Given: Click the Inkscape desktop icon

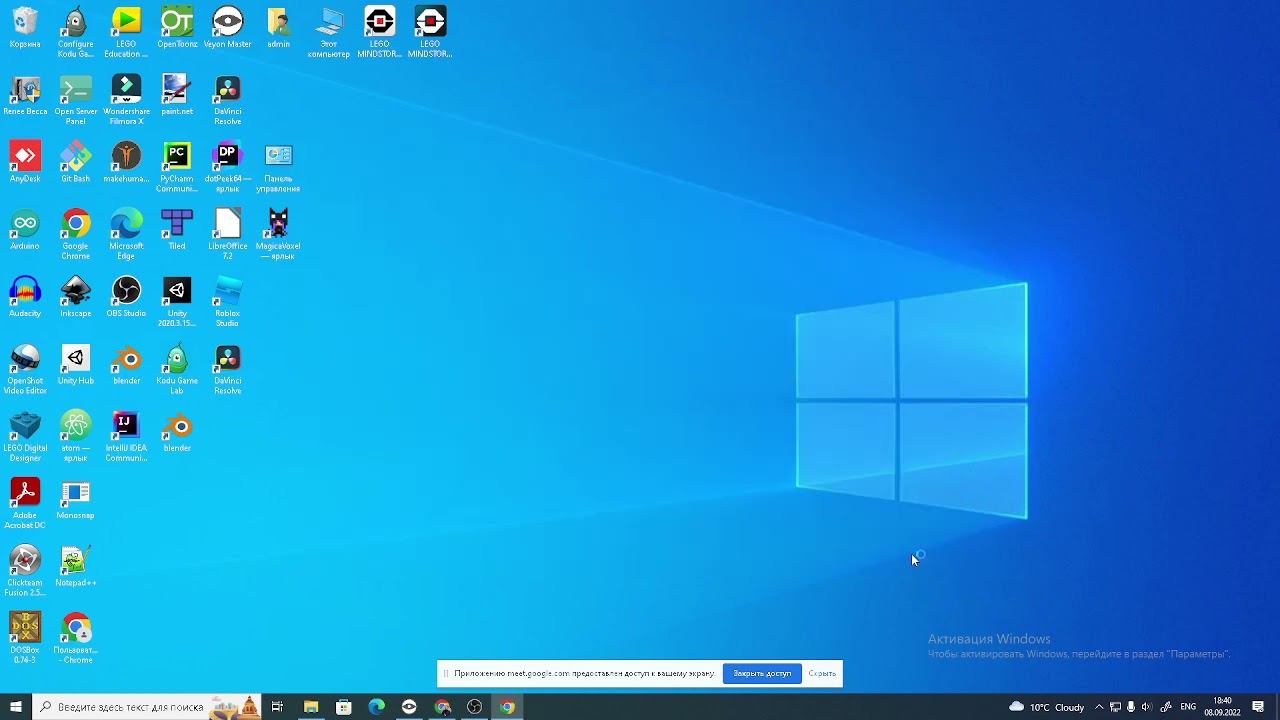Looking at the screenshot, I should pyautogui.click(x=76, y=296).
